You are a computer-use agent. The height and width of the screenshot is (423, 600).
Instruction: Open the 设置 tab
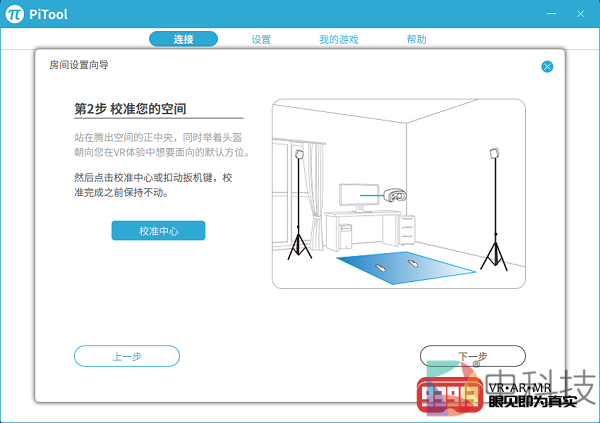(x=261, y=39)
